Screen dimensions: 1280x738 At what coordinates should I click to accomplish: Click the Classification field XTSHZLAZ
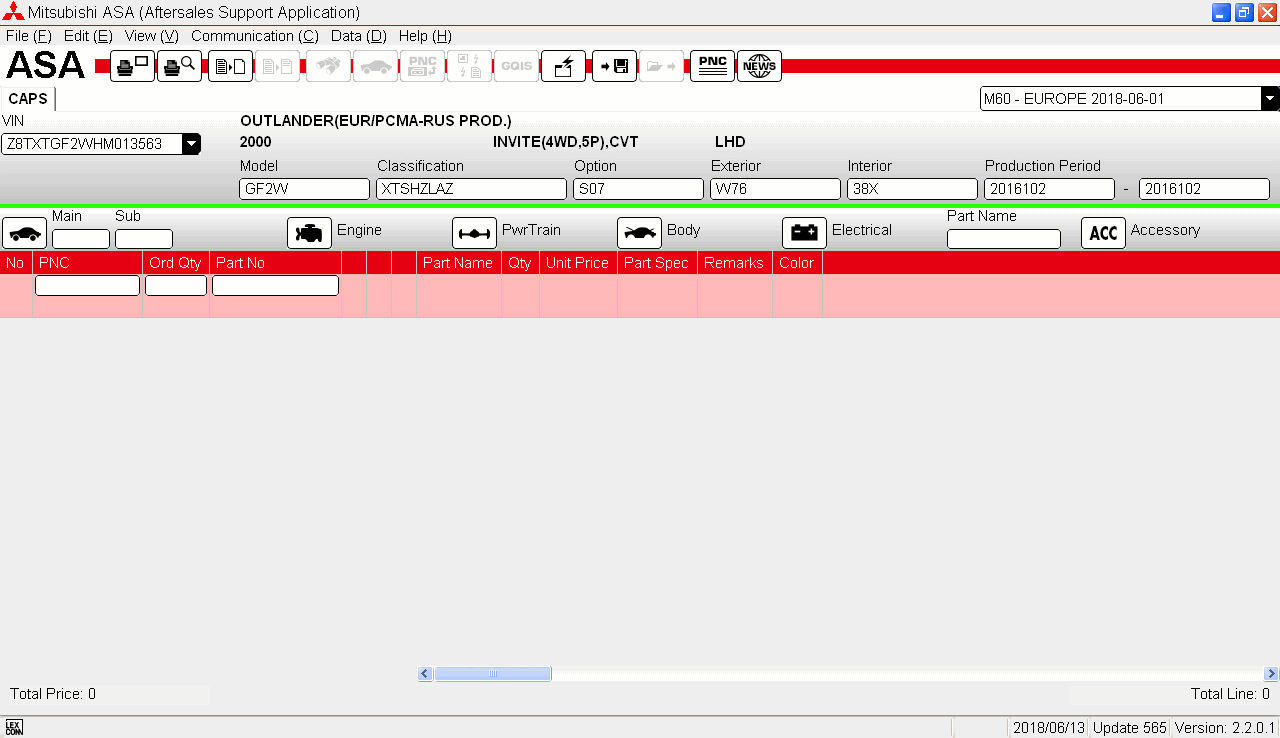472,189
